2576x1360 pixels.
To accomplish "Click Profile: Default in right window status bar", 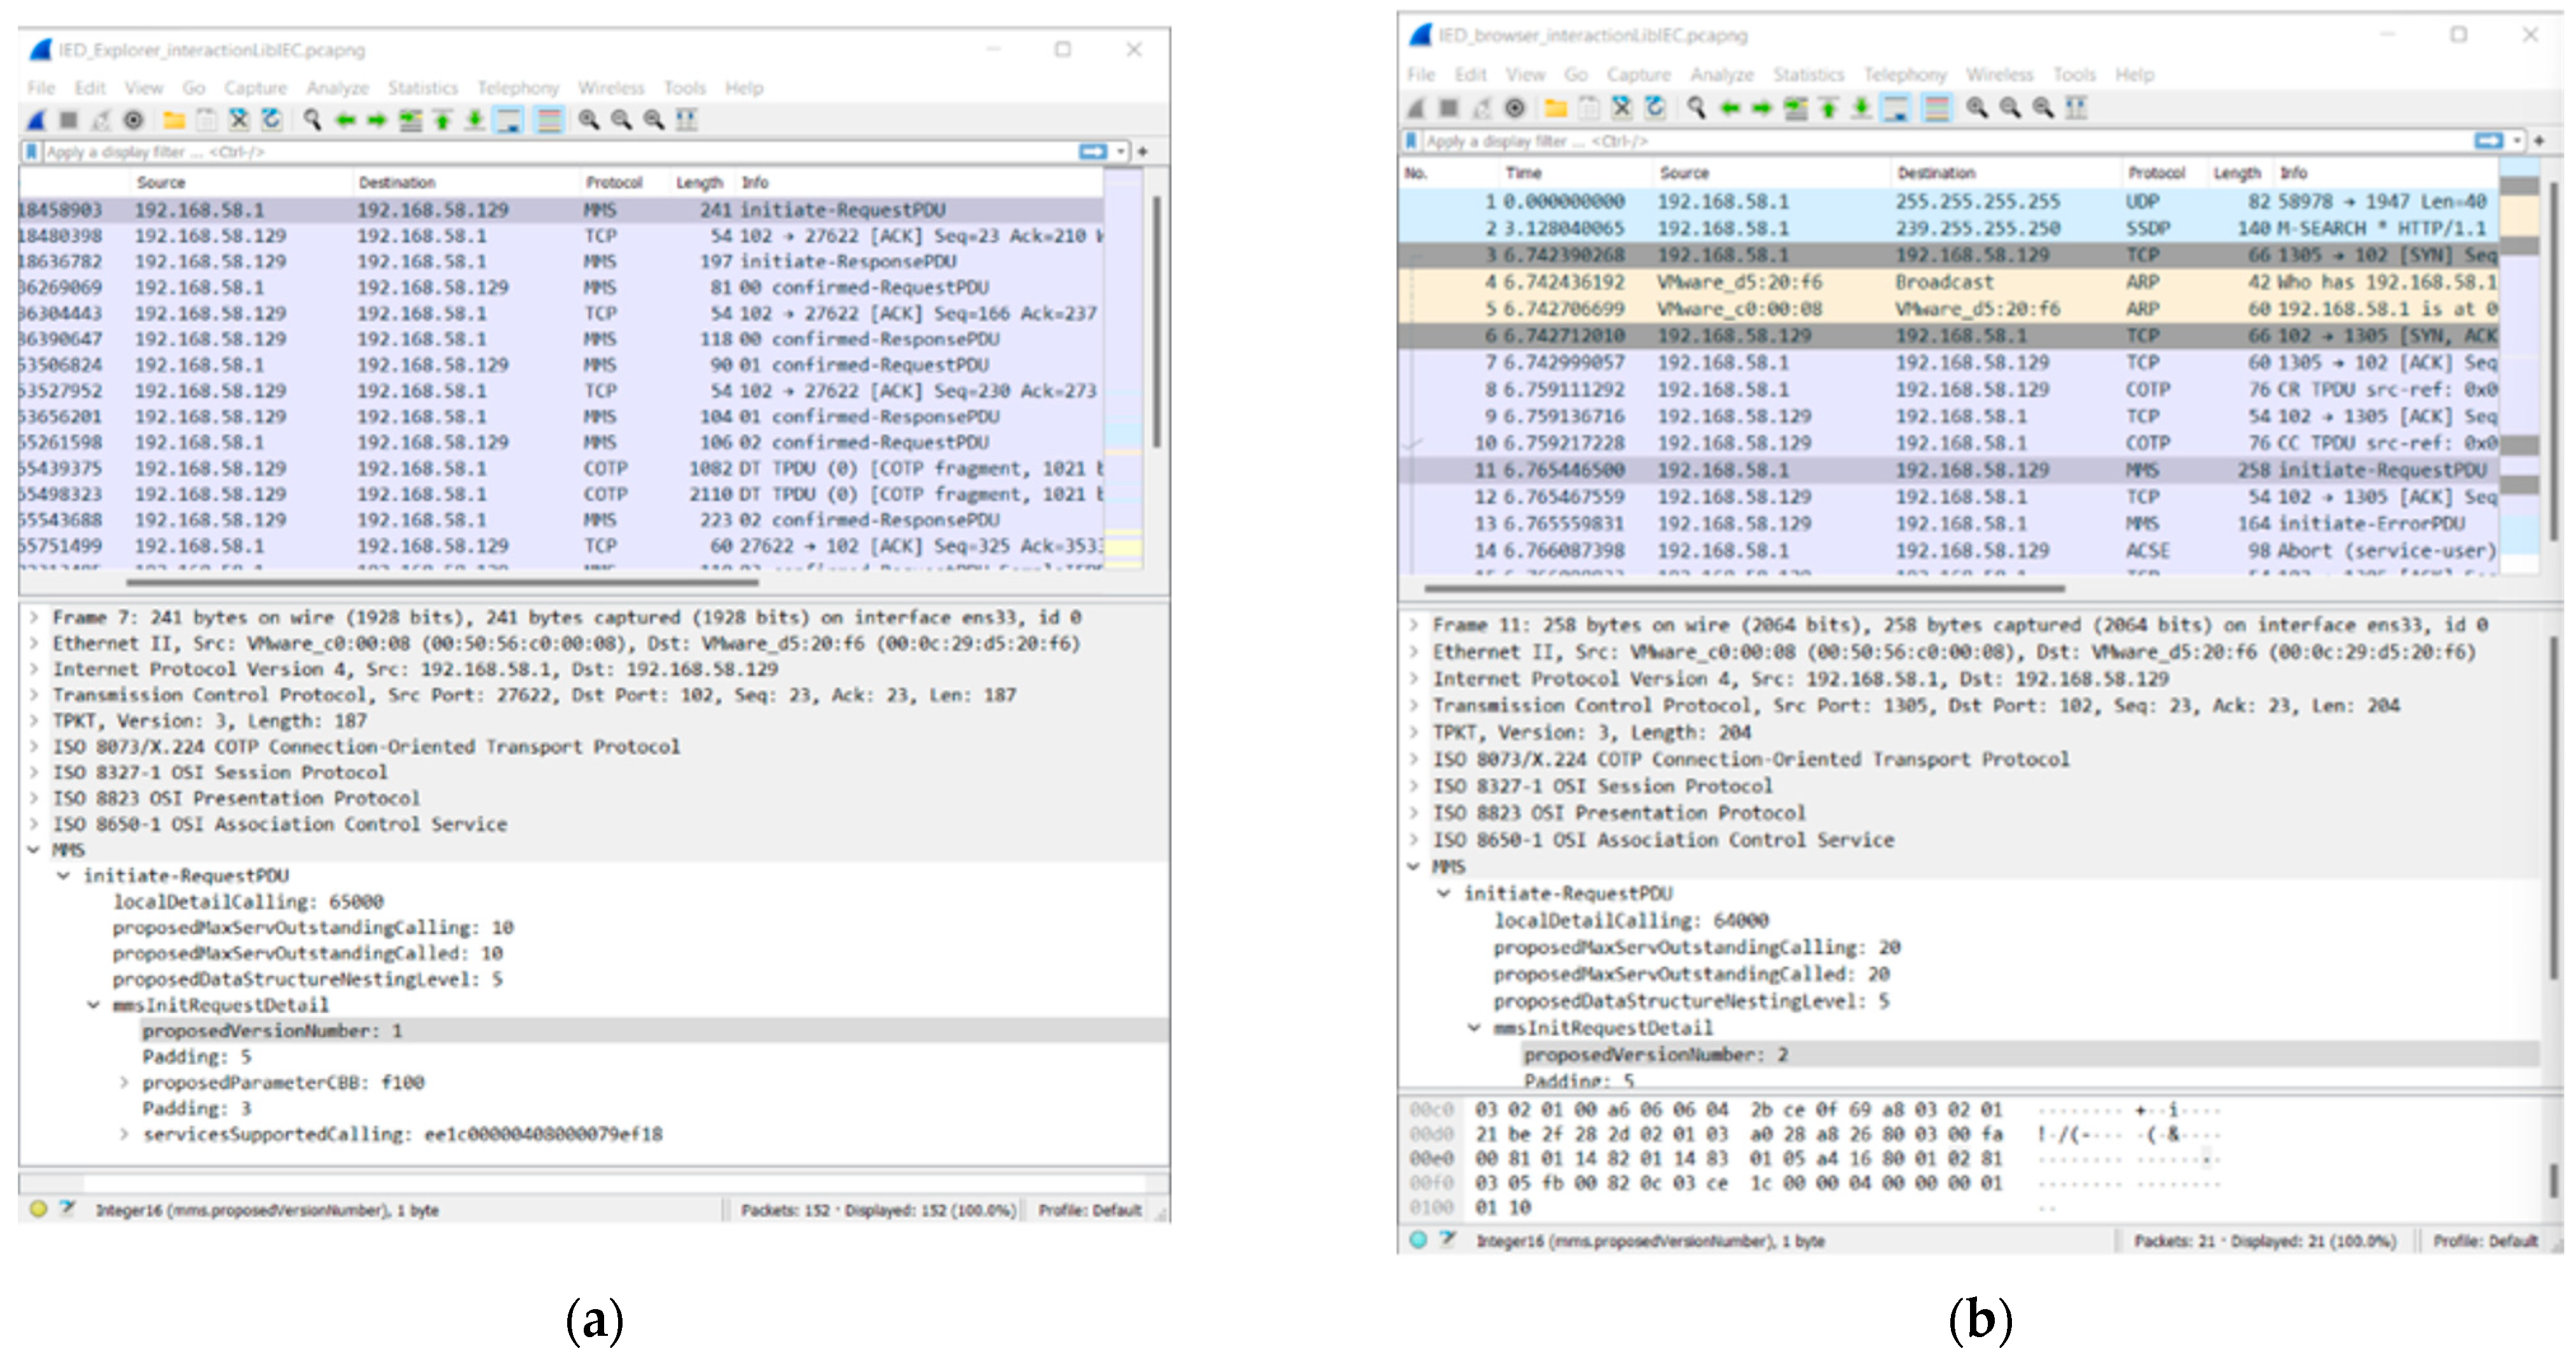I will [x=2484, y=1241].
